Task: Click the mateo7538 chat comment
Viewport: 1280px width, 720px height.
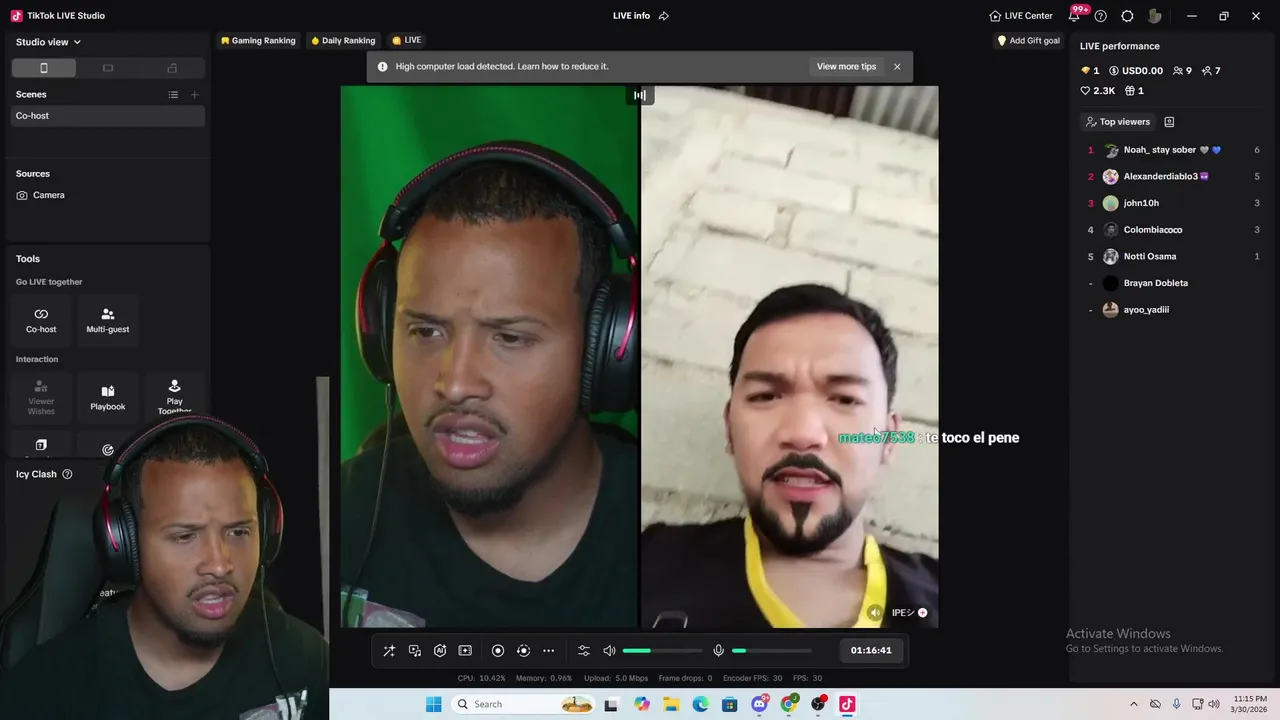Action: (x=928, y=438)
